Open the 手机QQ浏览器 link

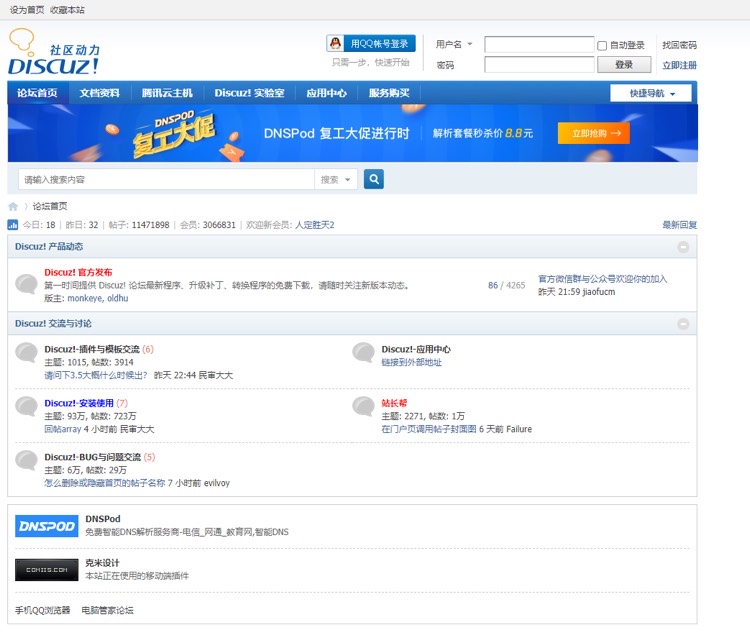pos(43,610)
